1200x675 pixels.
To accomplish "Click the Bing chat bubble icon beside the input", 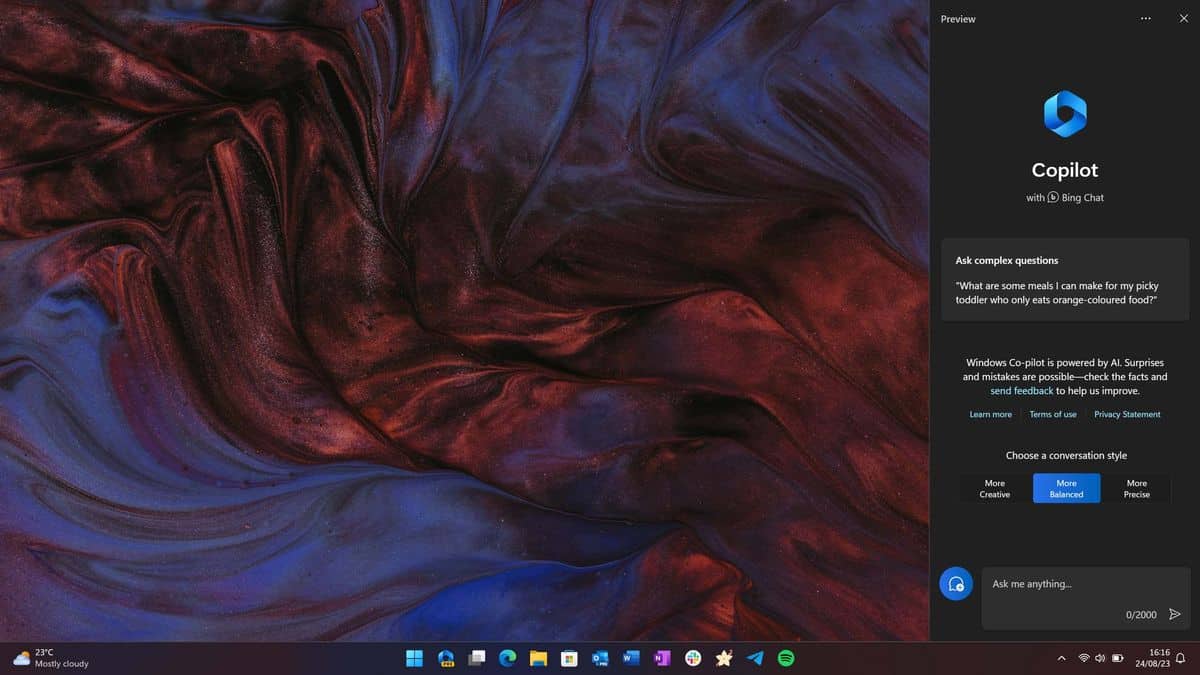I will pyautogui.click(x=956, y=583).
